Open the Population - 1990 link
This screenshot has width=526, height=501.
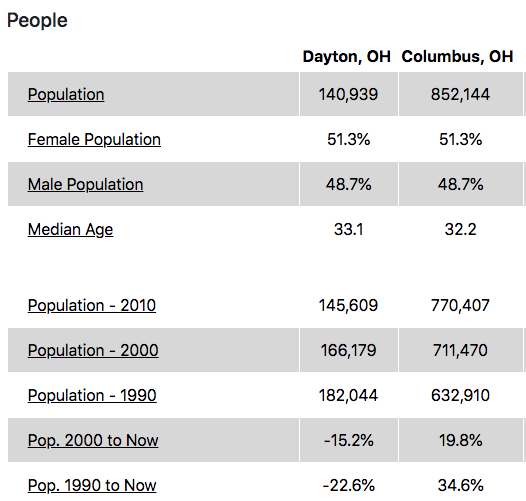click(92, 395)
